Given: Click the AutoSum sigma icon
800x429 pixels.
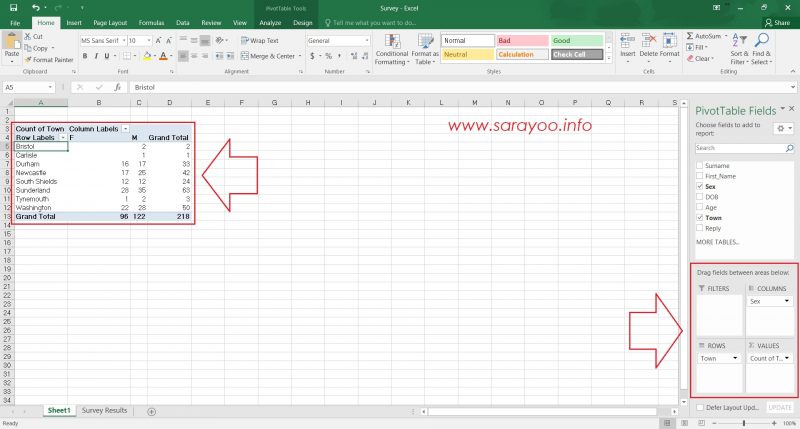Looking at the screenshot, I should [x=690, y=36].
